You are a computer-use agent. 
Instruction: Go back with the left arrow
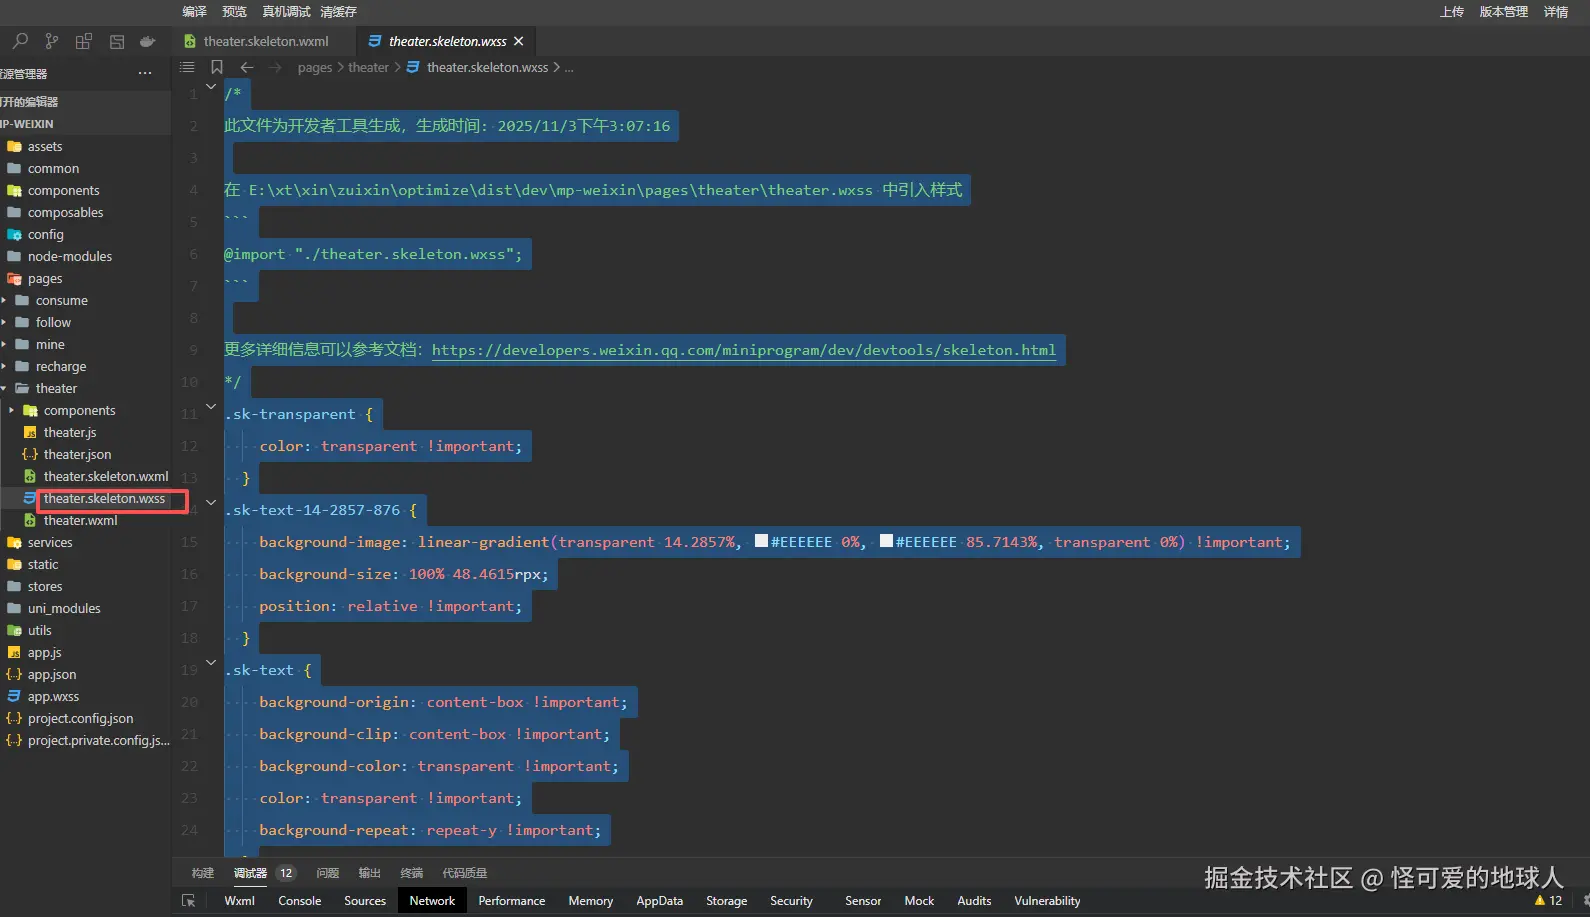247,67
